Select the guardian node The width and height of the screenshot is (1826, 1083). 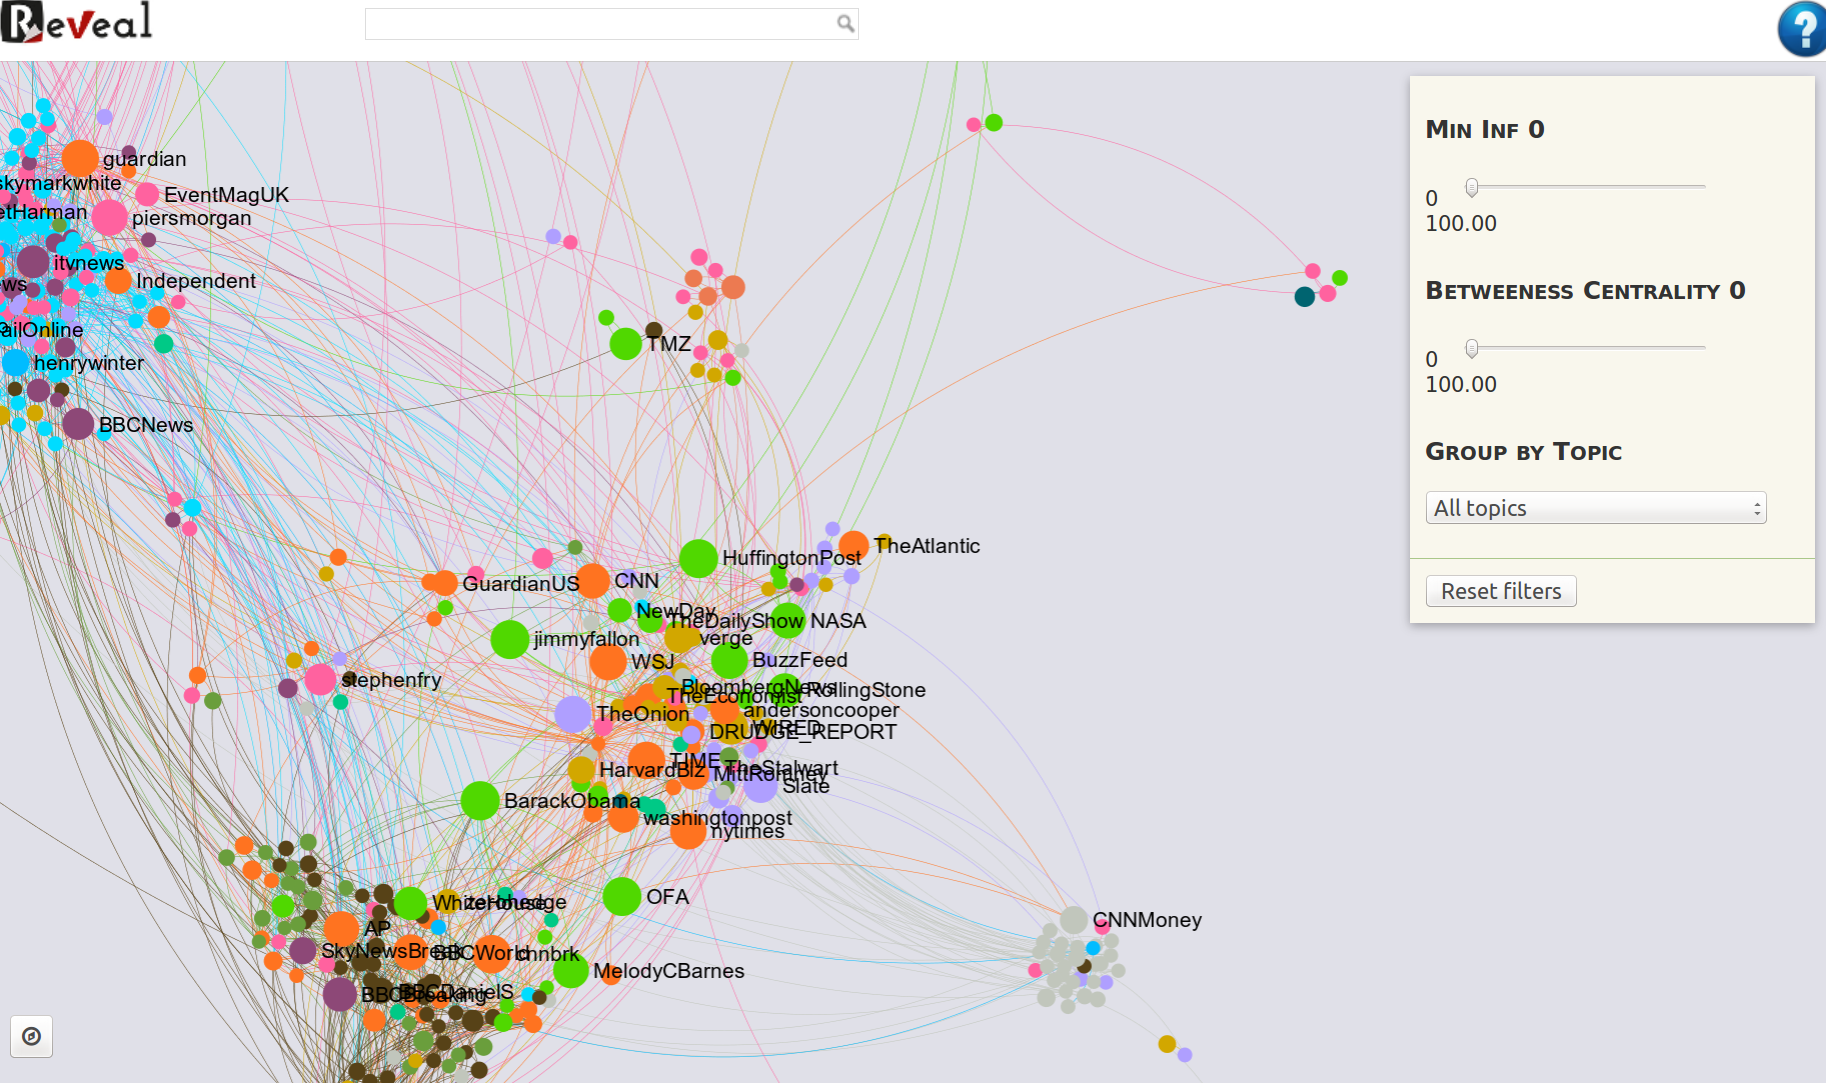80,158
